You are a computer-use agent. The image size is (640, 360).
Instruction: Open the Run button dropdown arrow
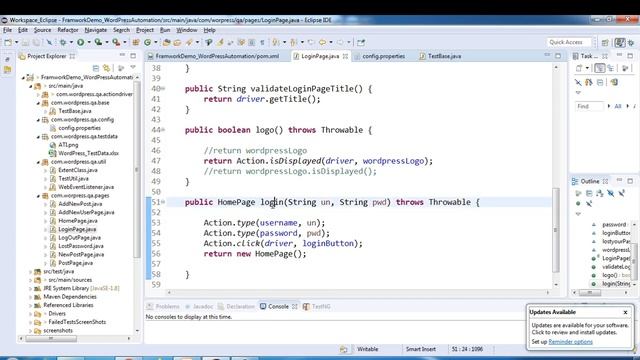89,42
